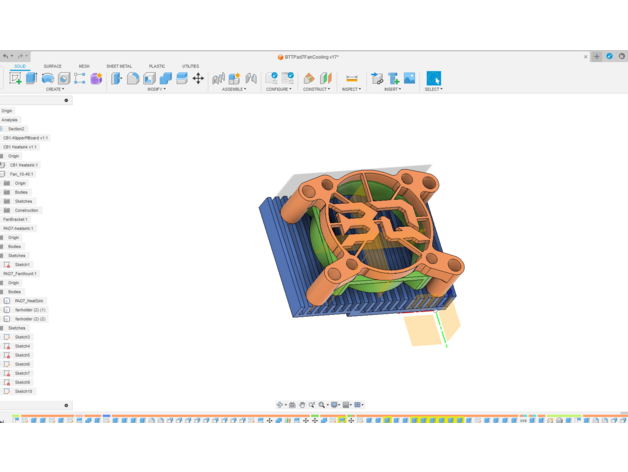Toggle visibility of Fan_10-40:1 component
Screen dimensions: 628x472
[x=3, y=174]
